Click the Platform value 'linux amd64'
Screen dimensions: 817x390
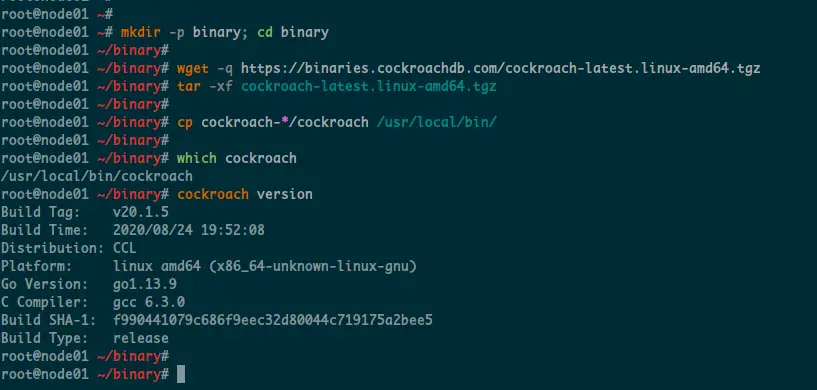tap(157, 266)
